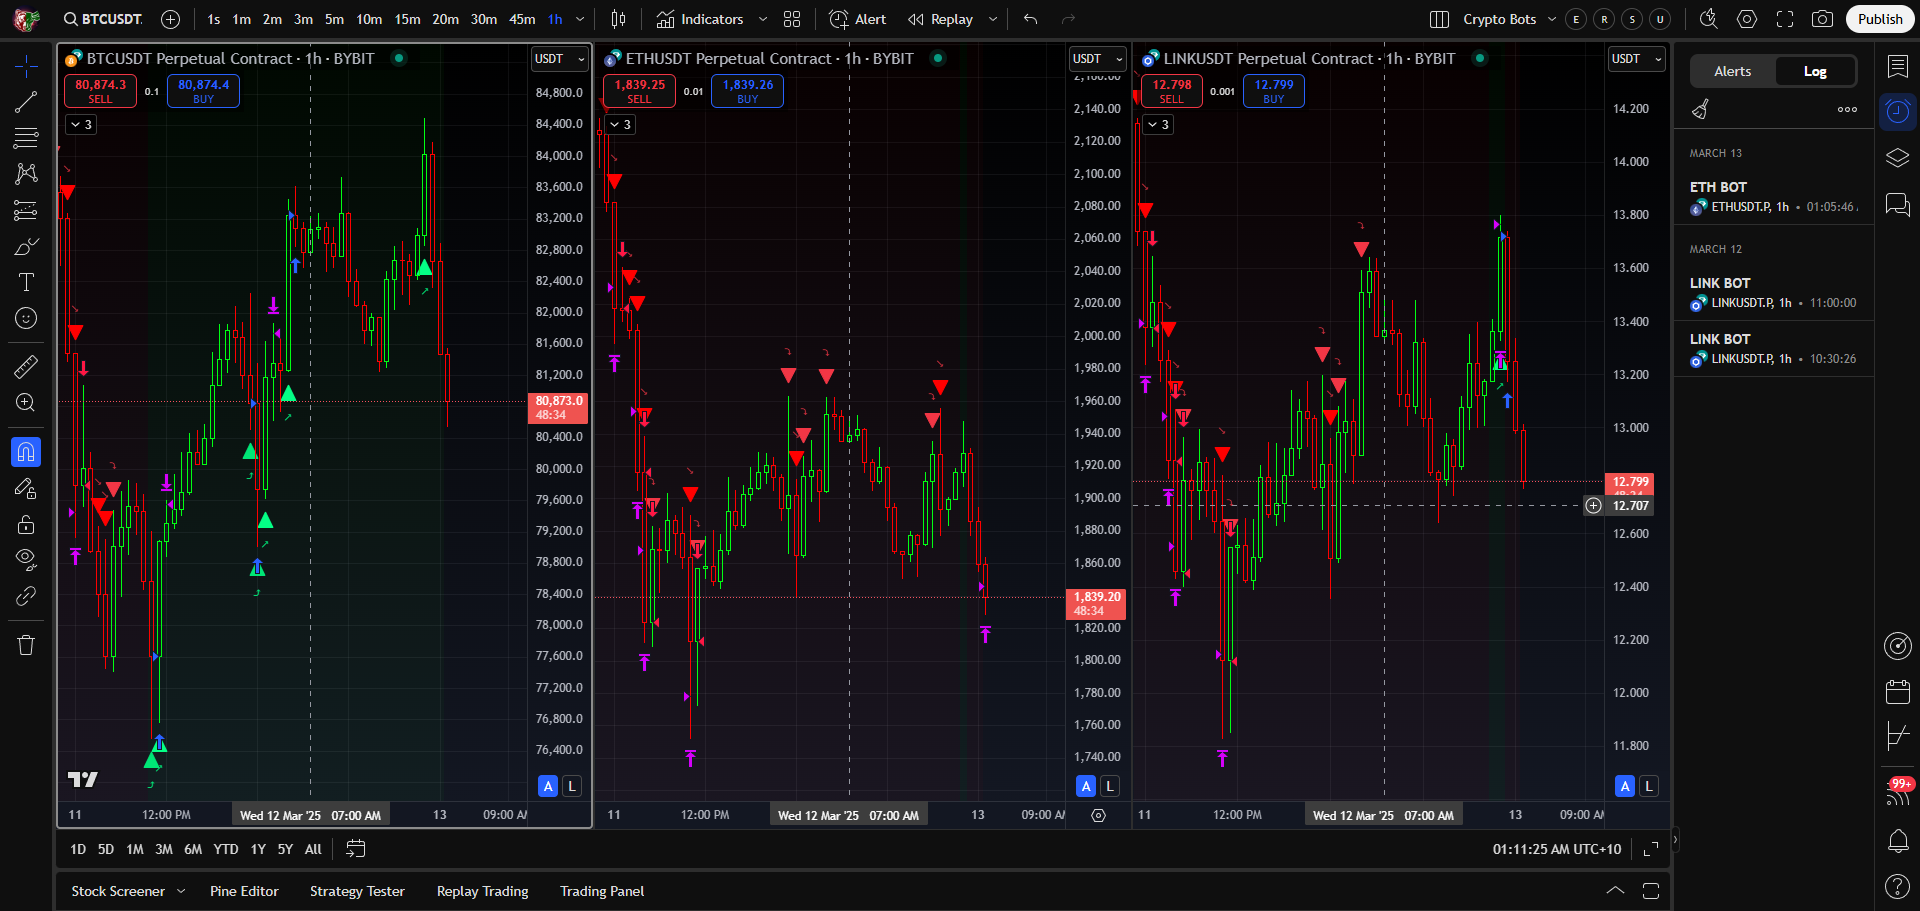Select the ruler measure tool
The height and width of the screenshot is (911, 1920).
(x=26, y=366)
